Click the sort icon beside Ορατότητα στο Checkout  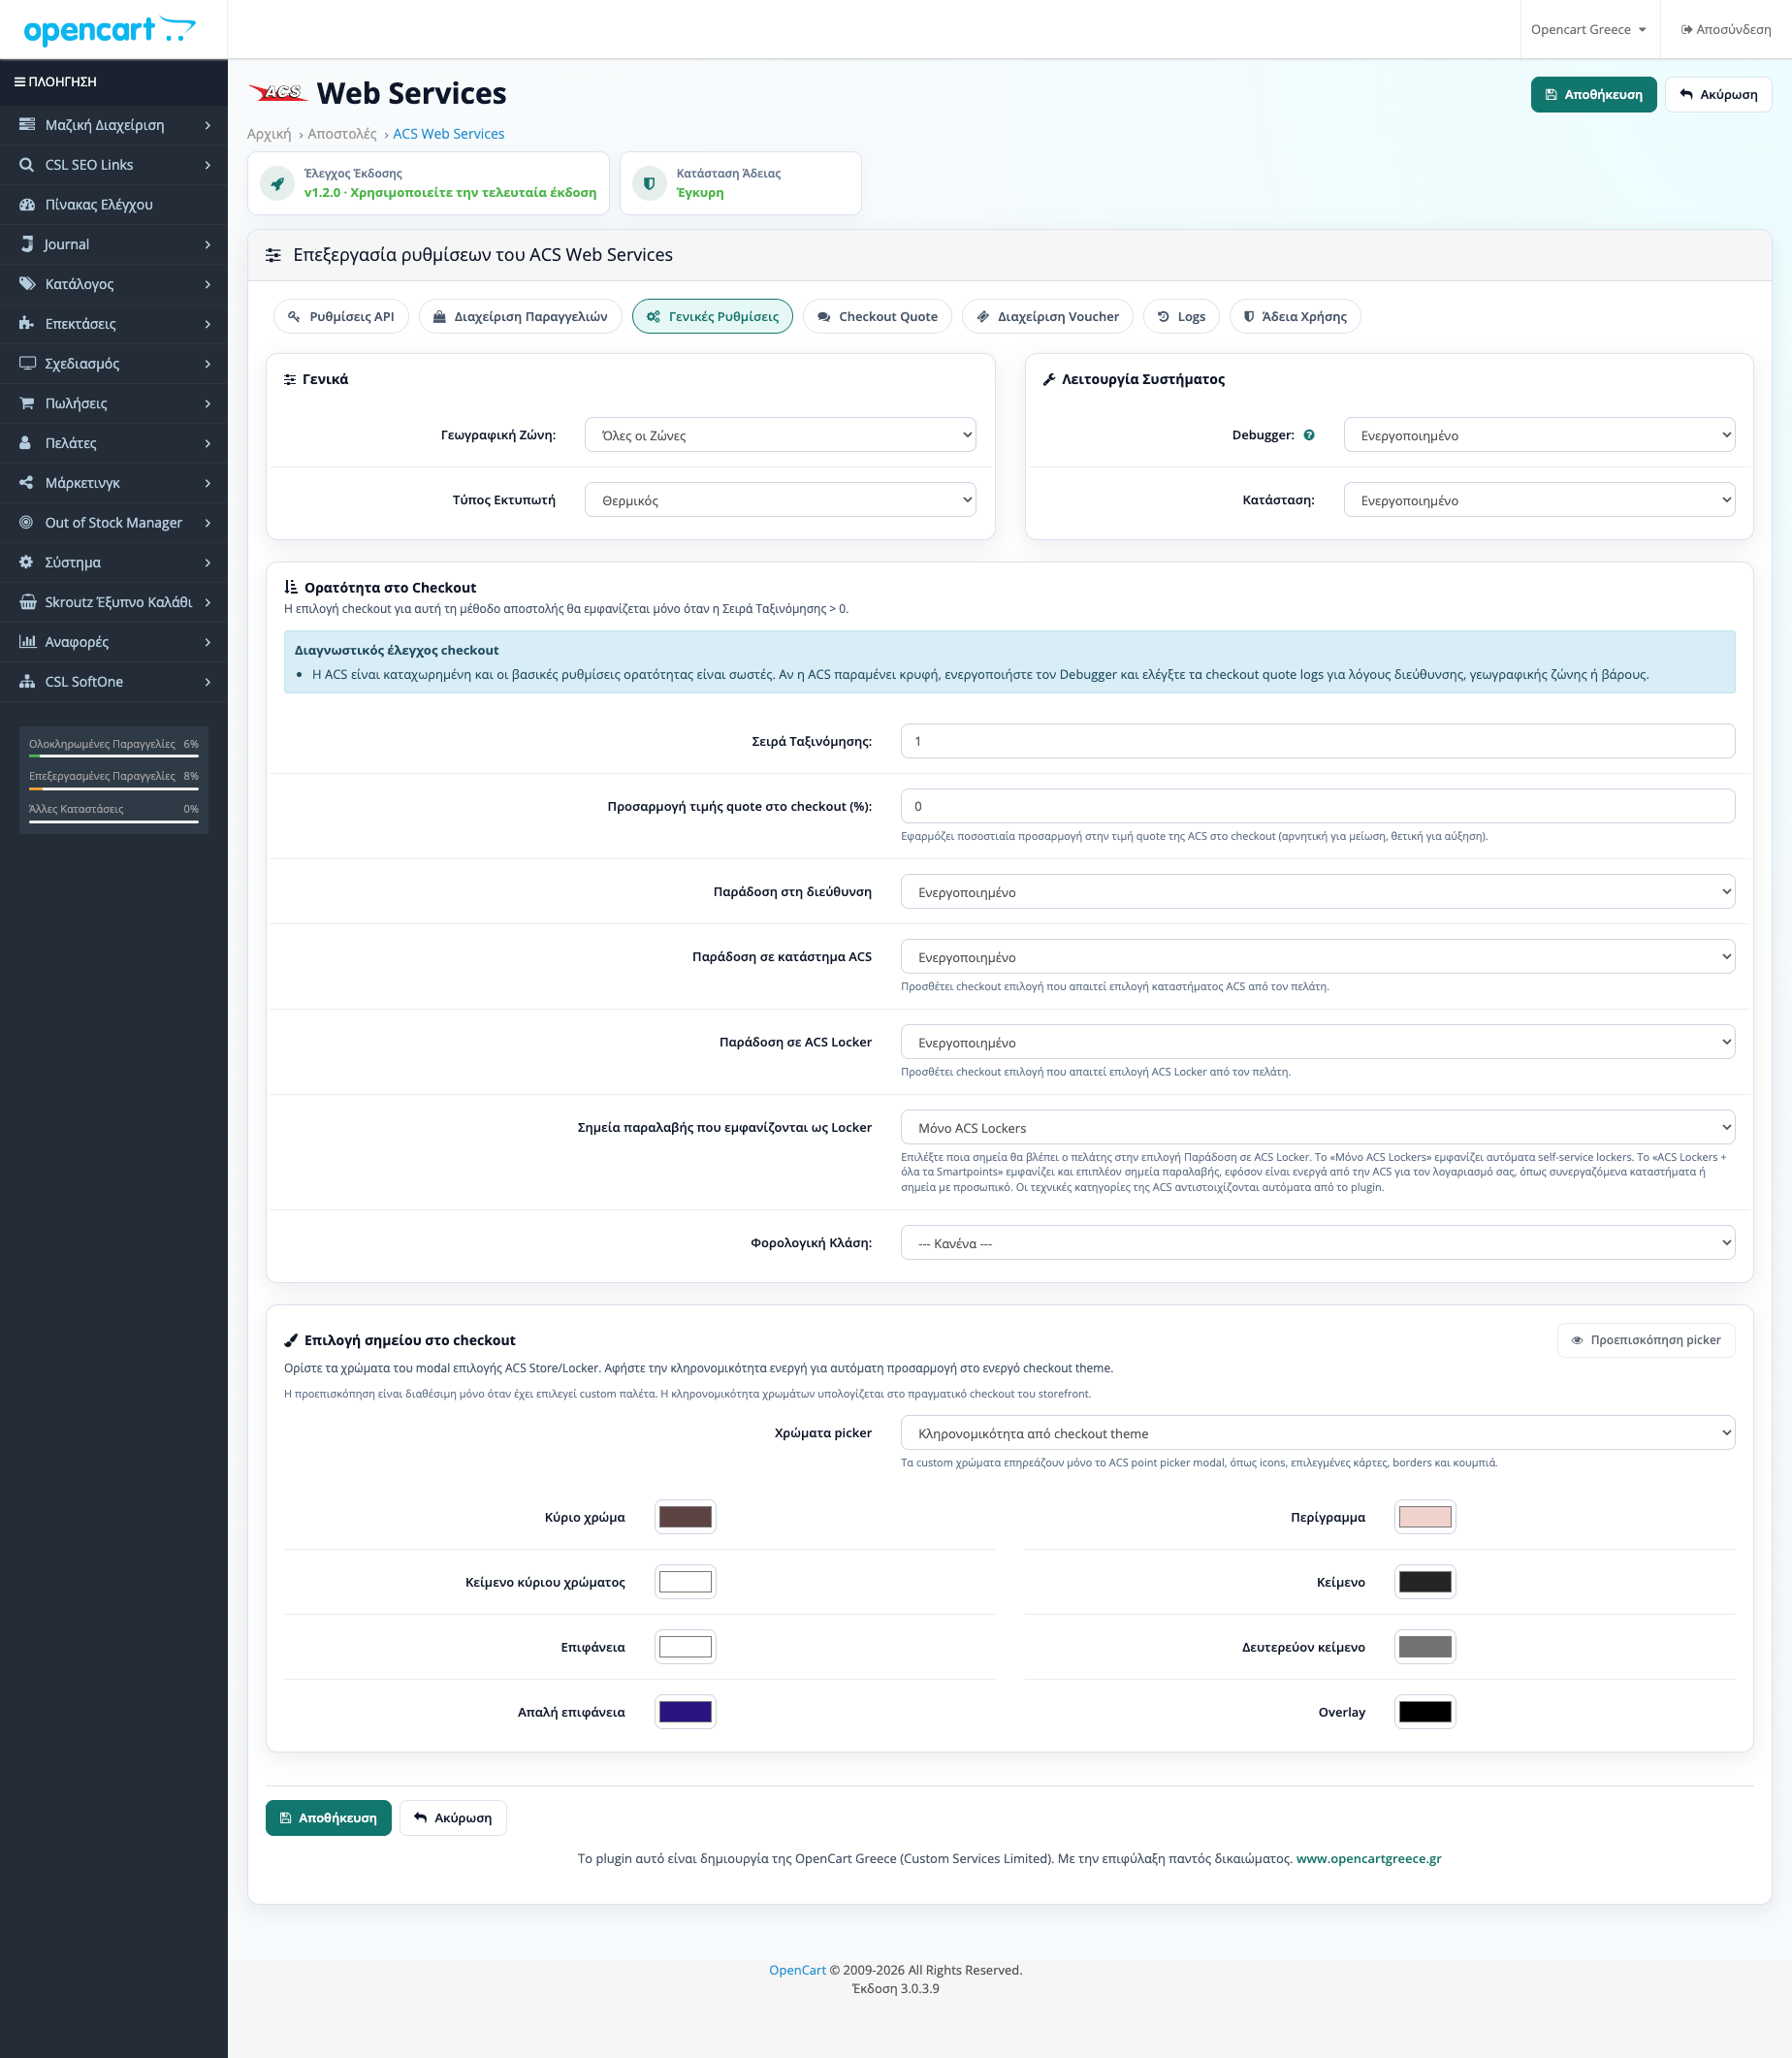point(291,587)
